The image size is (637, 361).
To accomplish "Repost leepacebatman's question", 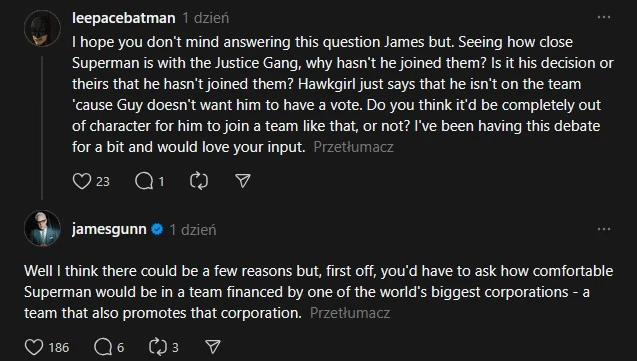I will pyautogui.click(x=199, y=181).
